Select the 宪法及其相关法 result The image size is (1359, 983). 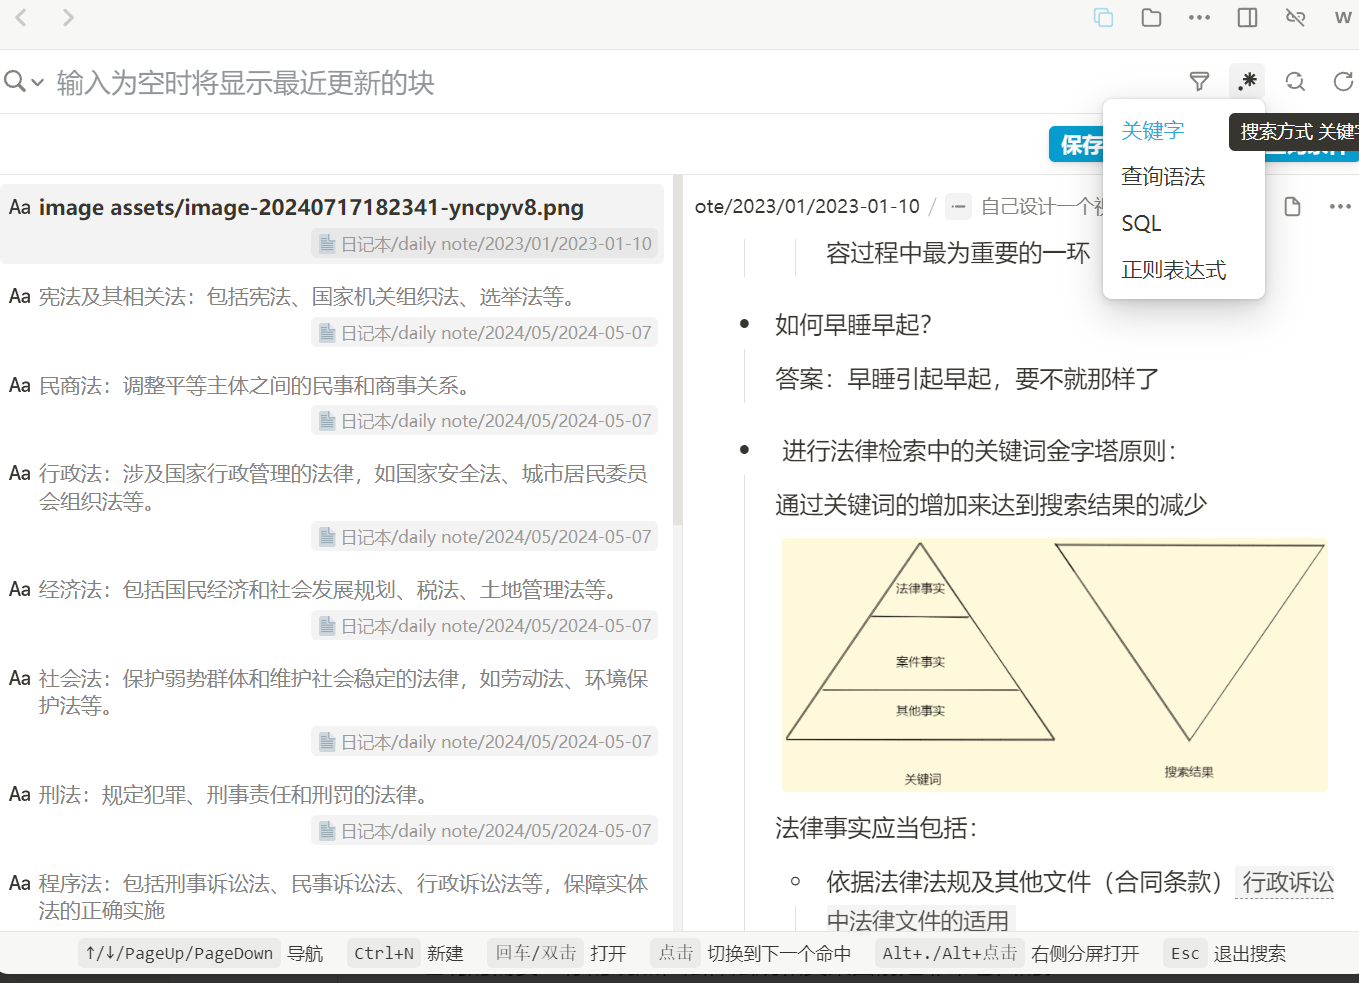(332, 313)
